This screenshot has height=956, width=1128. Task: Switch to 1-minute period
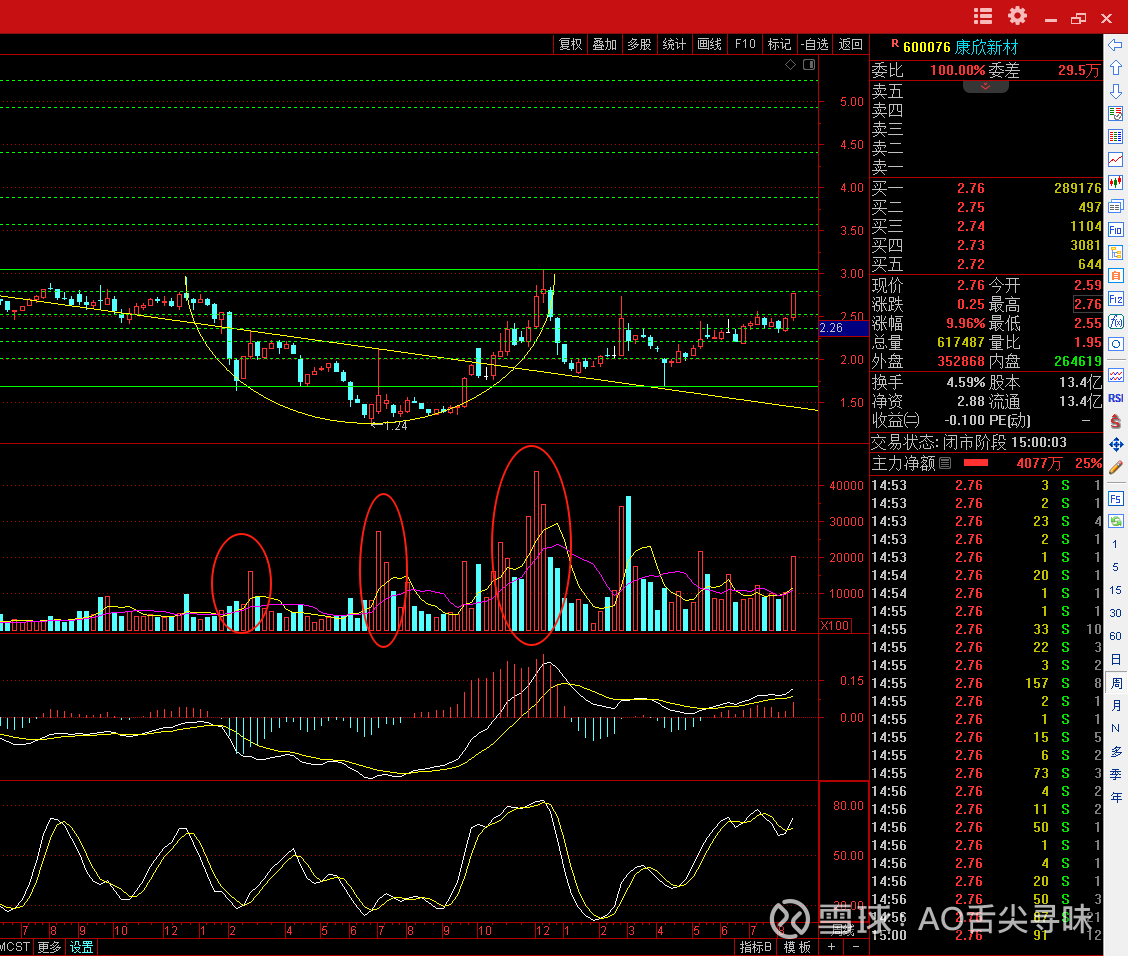(1115, 545)
